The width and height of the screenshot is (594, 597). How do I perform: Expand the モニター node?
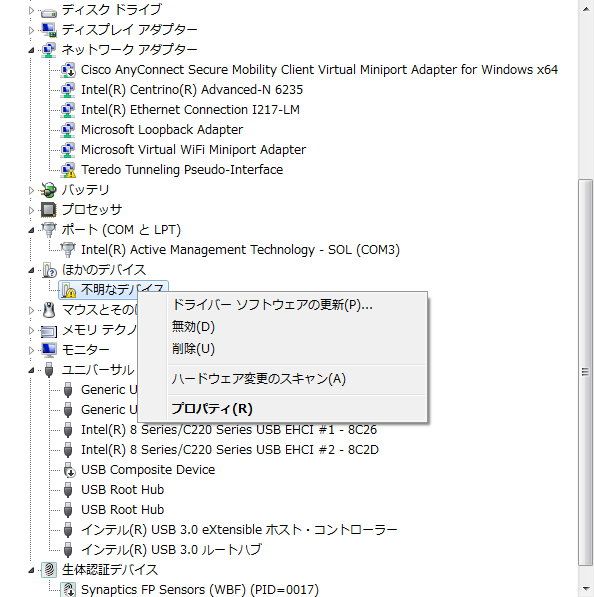click(32, 350)
